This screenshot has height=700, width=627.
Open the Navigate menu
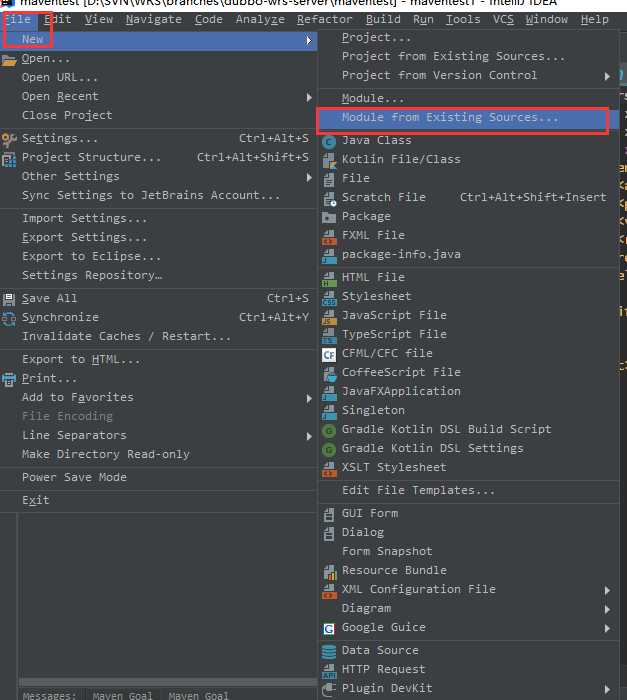tap(154, 19)
